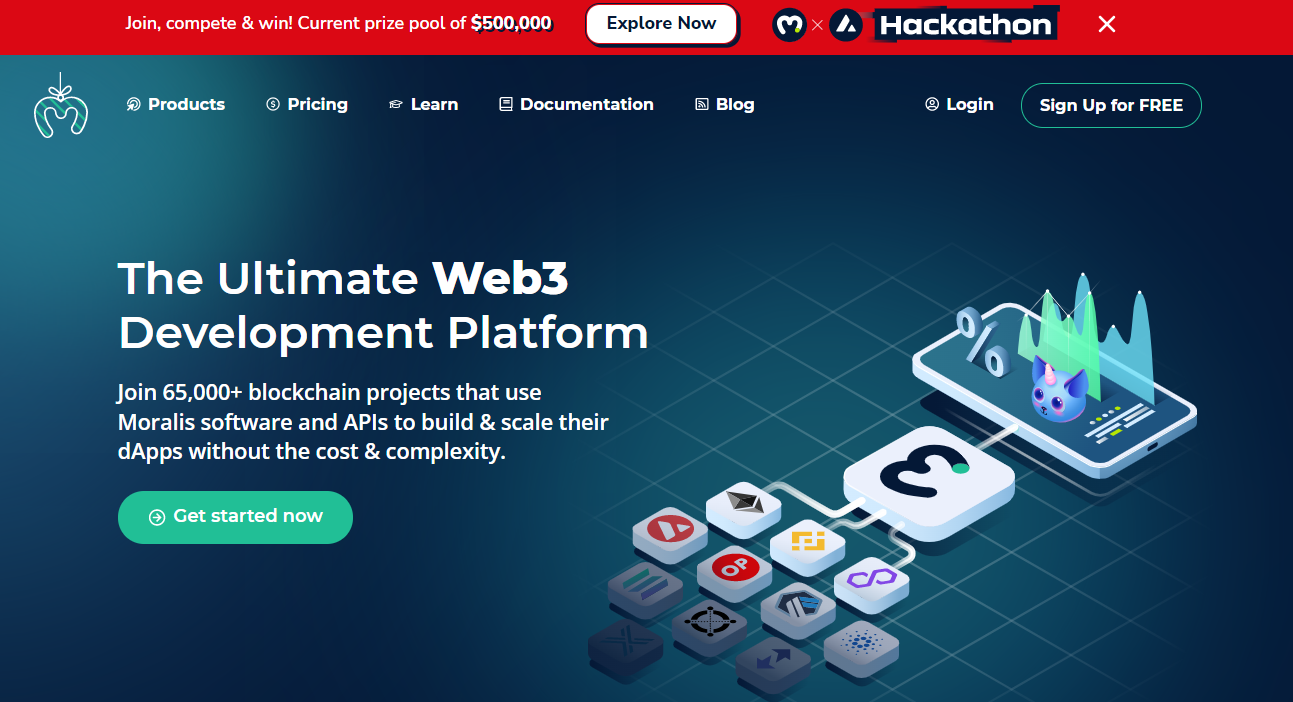Open the Products menu

(175, 104)
